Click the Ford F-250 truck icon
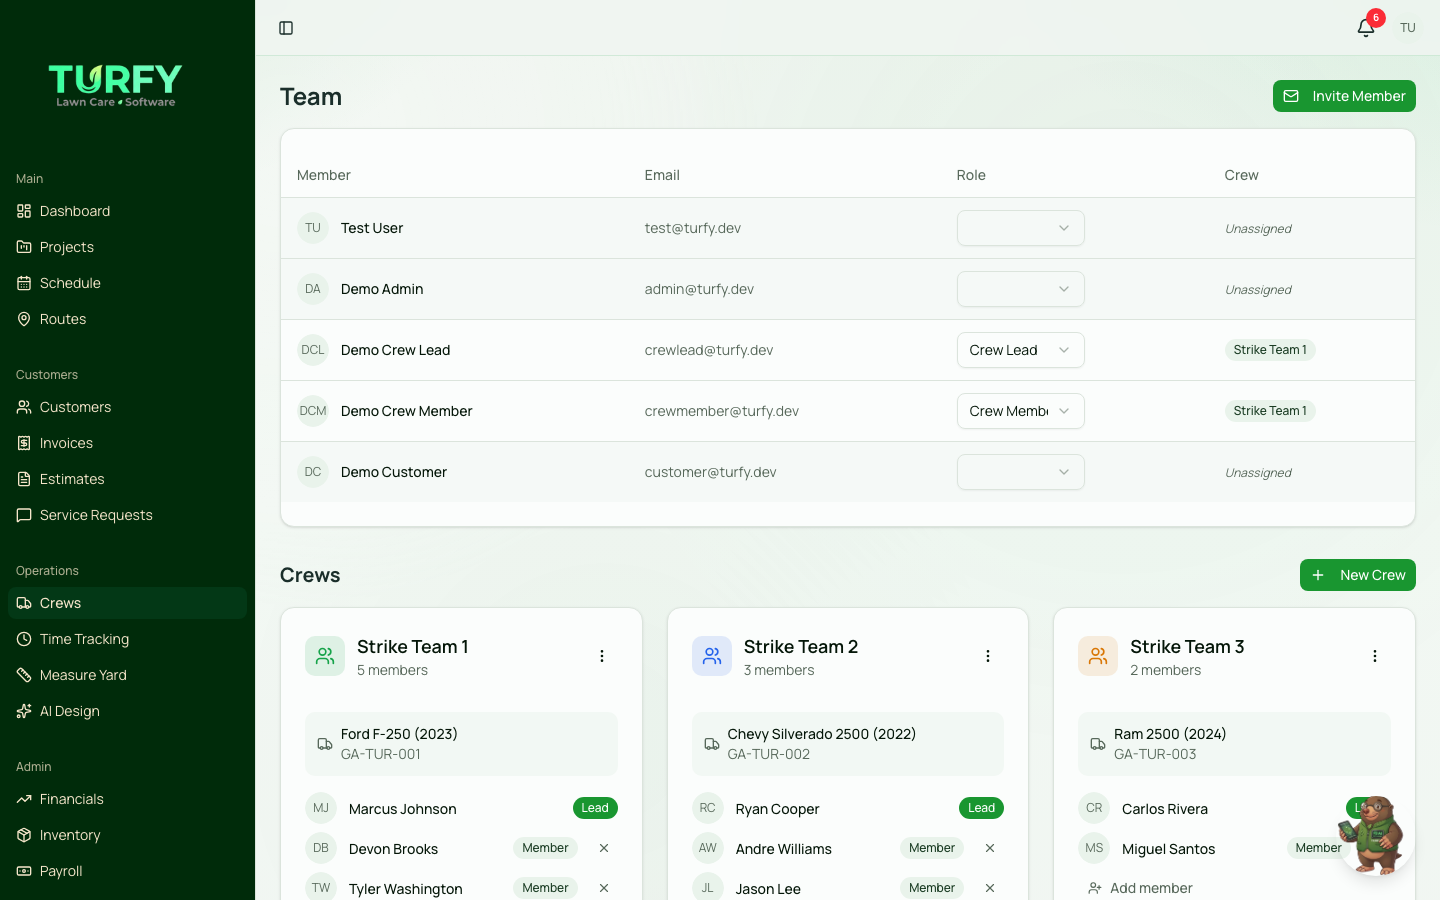Image resolution: width=1440 pixels, height=900 pixels. tap(325, 744)
